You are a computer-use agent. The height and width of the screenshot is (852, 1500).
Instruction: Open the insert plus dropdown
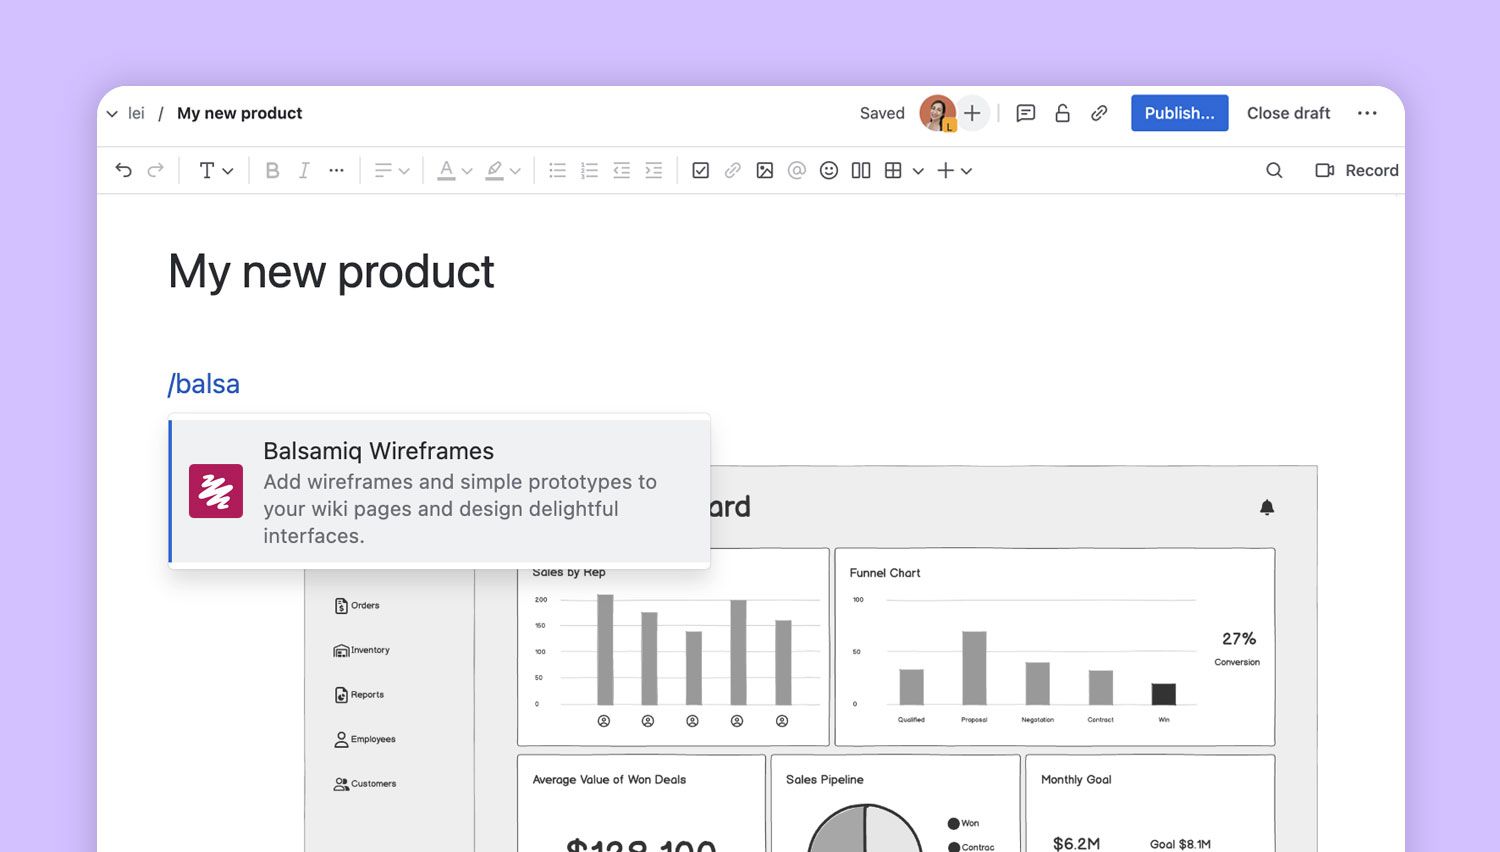pyautogui.click(x=954, y=170)
